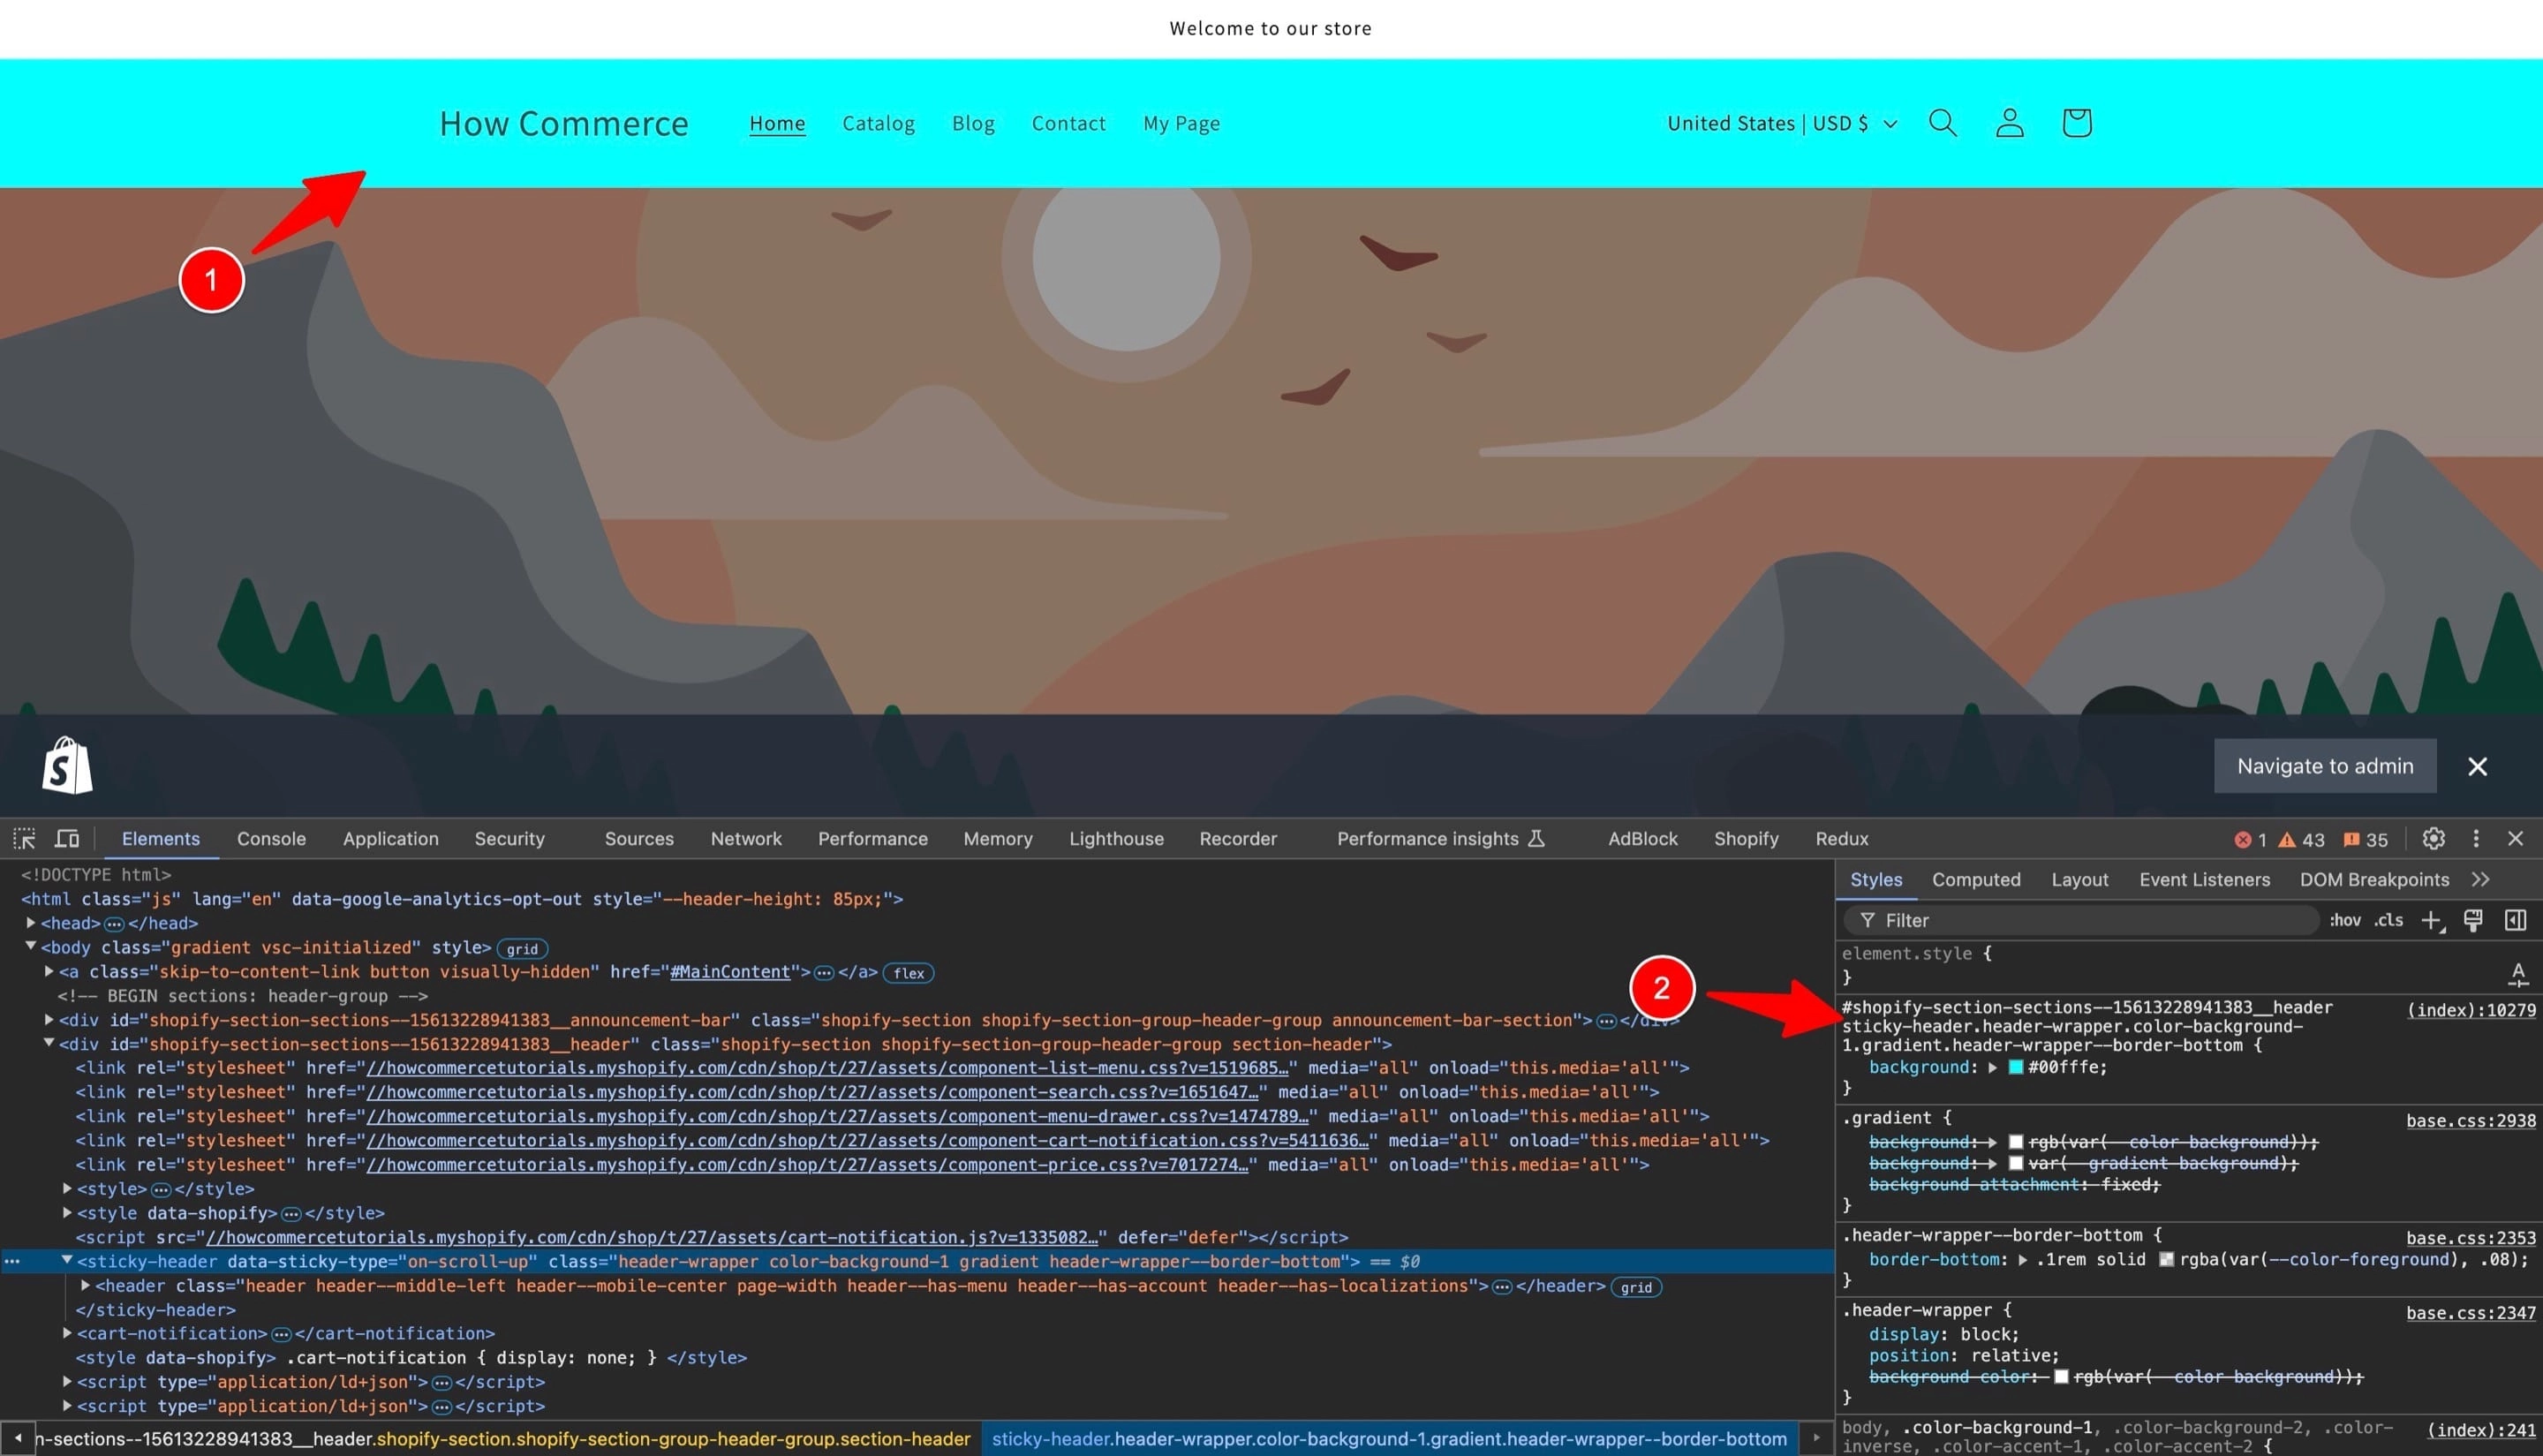
Task: Select the Computed styles tab
Action: [x=1976, y=879]
